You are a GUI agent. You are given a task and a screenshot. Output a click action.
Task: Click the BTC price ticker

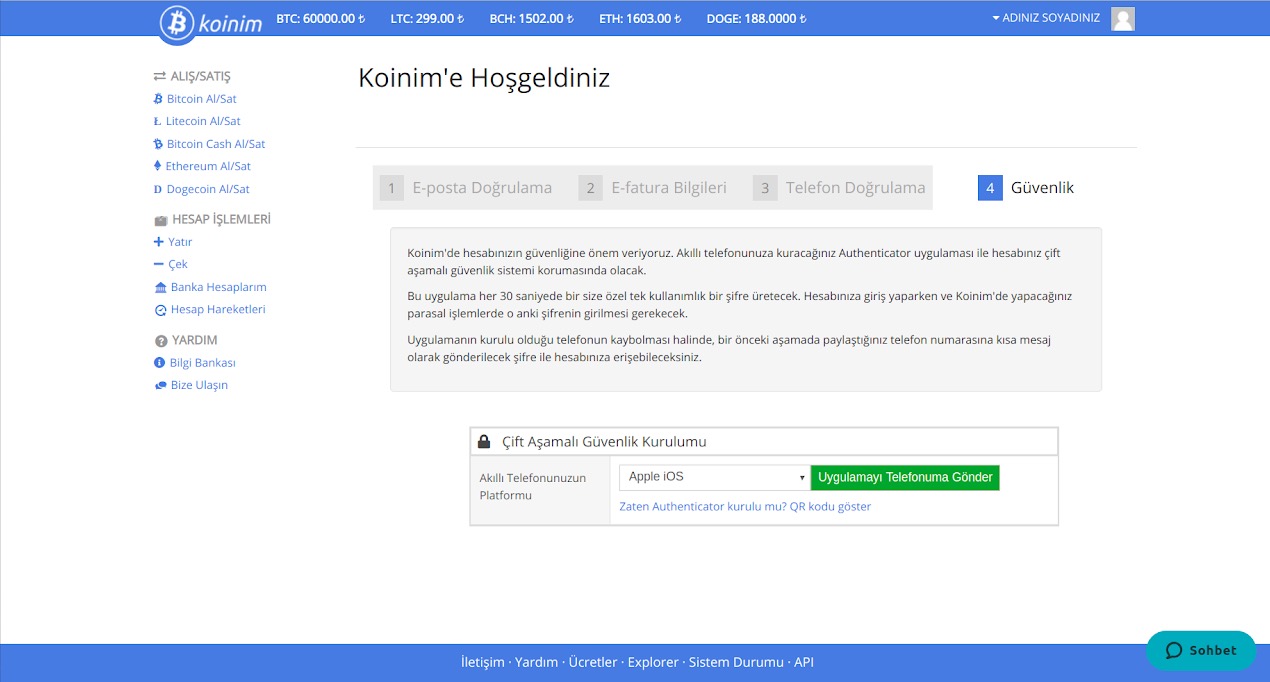(x=320, y=18)
